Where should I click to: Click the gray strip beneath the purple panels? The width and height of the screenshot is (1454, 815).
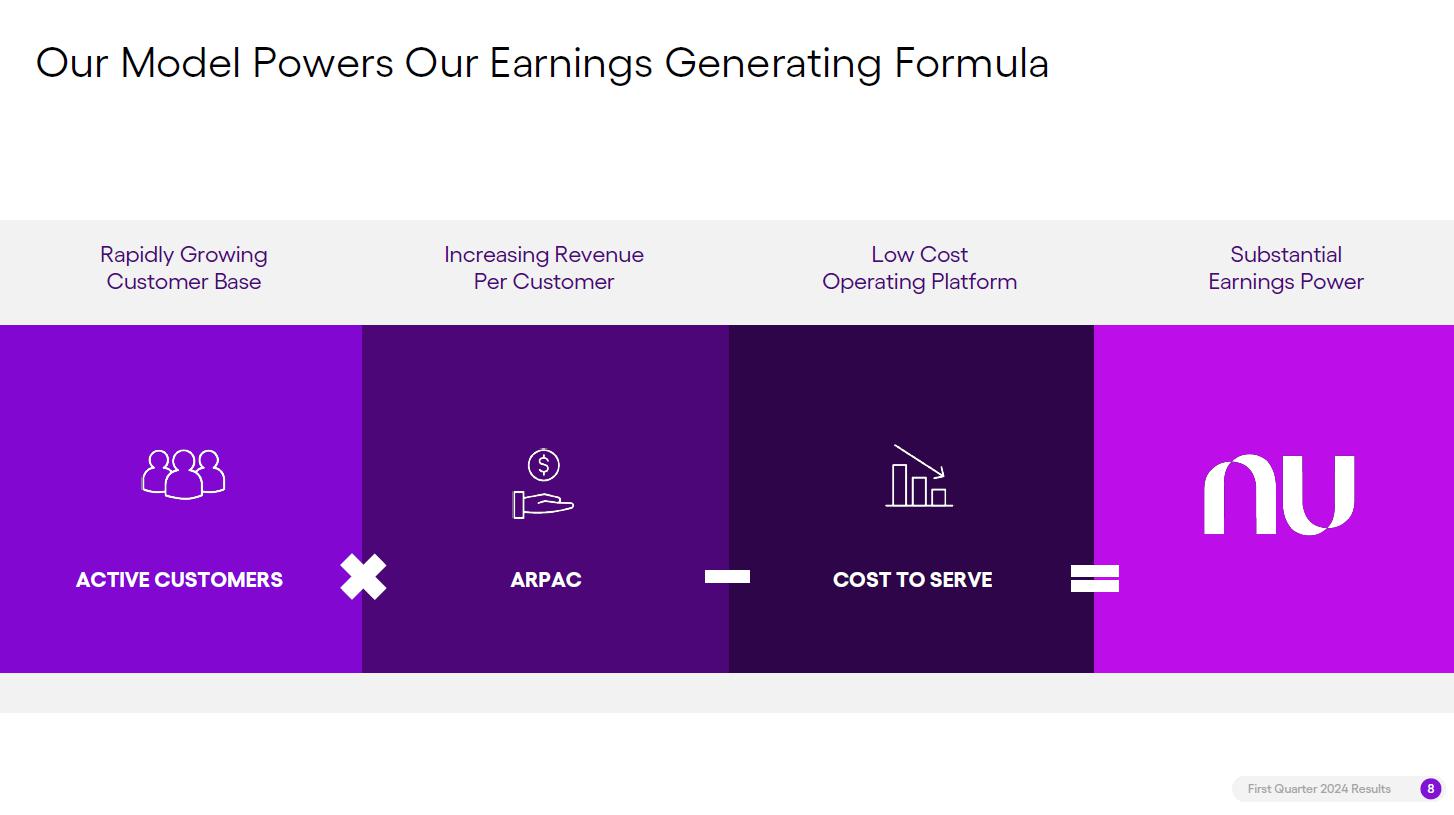pyautogui.click(x=727, y=693)
